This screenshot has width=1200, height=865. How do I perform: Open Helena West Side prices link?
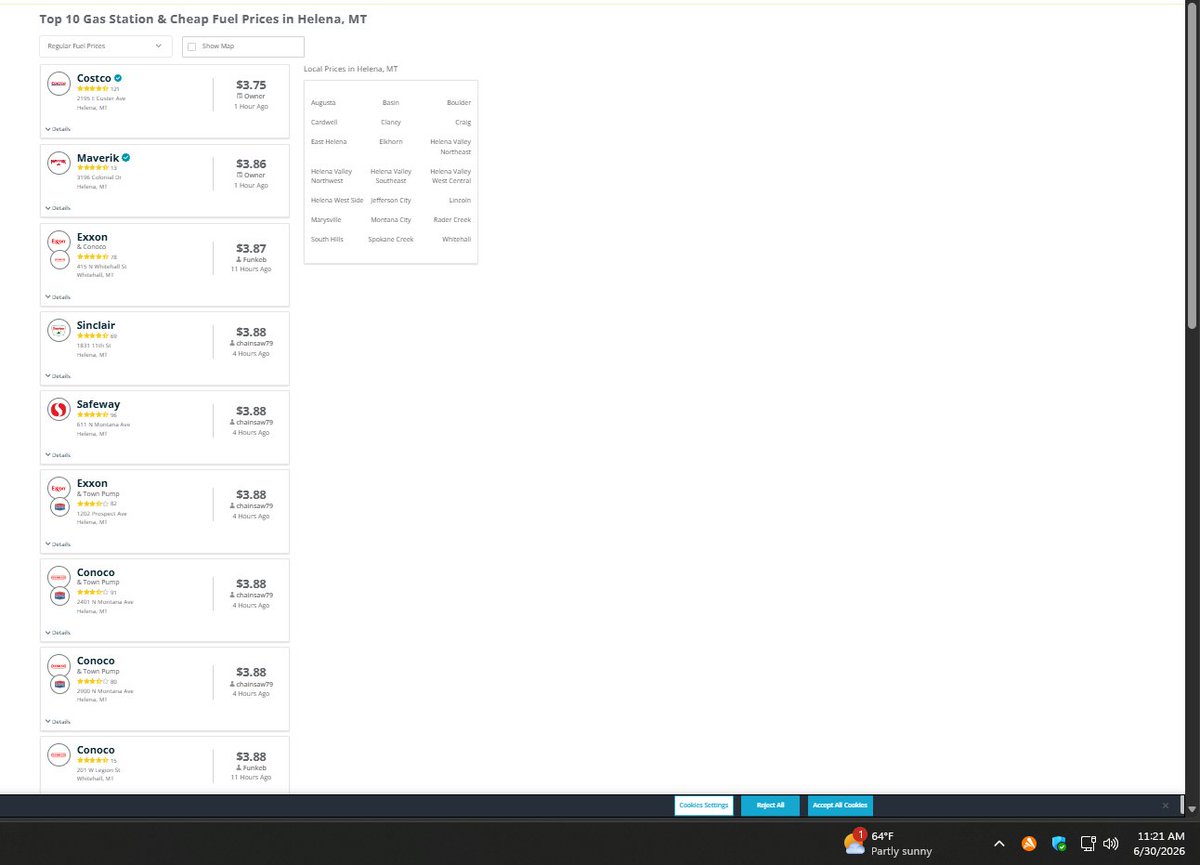[x=337, y=201]
